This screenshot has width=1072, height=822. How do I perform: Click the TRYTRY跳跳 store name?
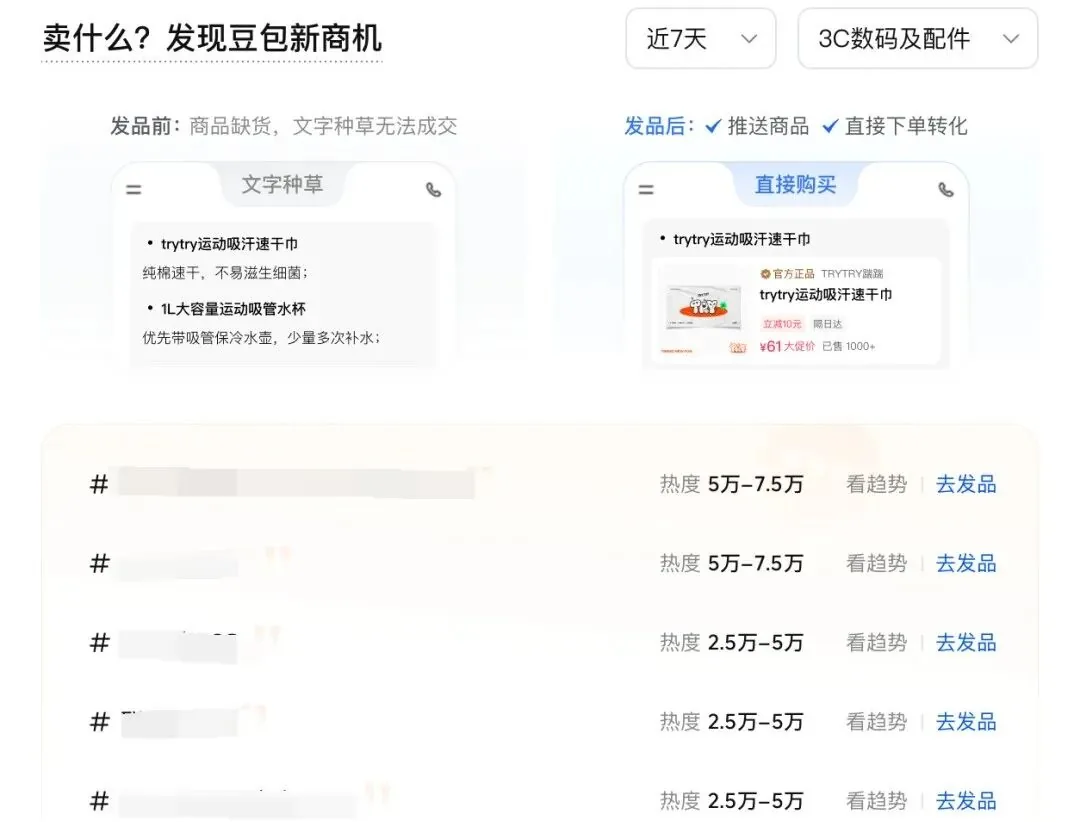click(x=852, y=274)
